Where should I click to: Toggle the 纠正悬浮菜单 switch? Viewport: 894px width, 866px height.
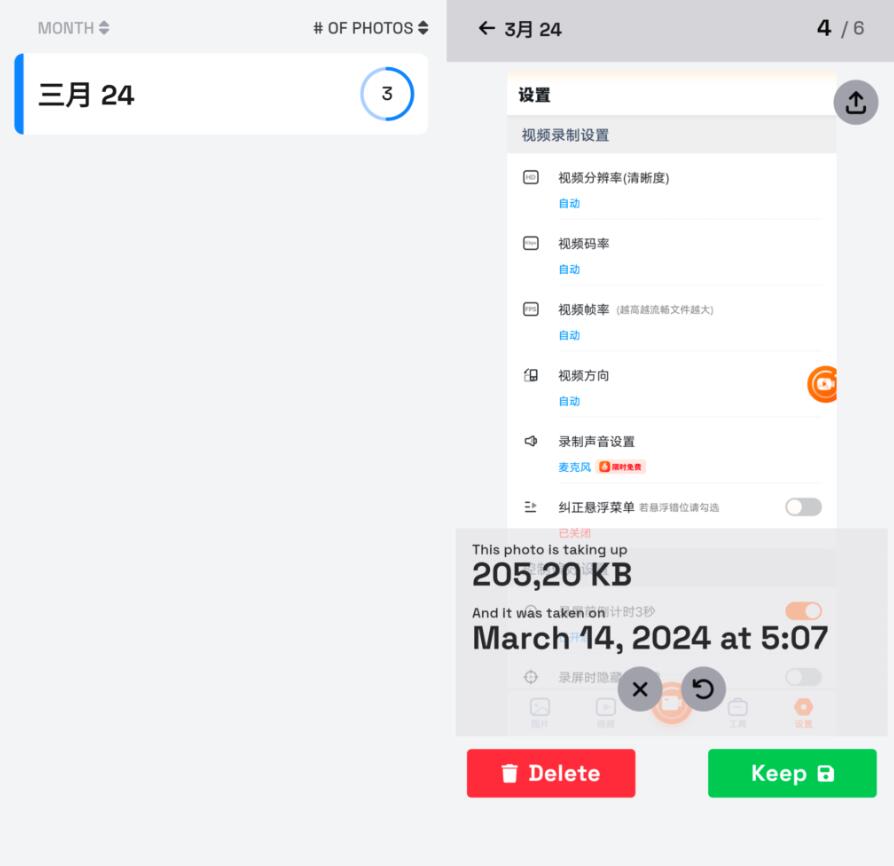click(x=803, y=507)
